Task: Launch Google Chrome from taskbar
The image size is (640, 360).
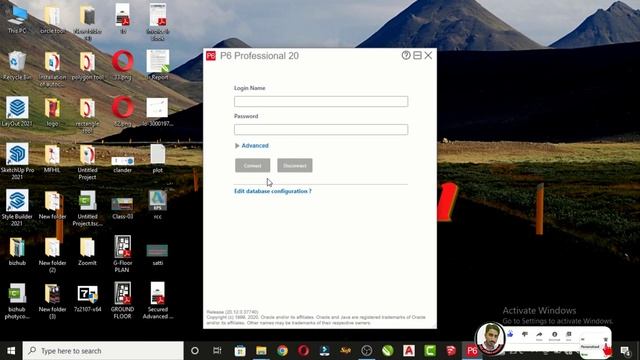Action: [x=282, y=351]
